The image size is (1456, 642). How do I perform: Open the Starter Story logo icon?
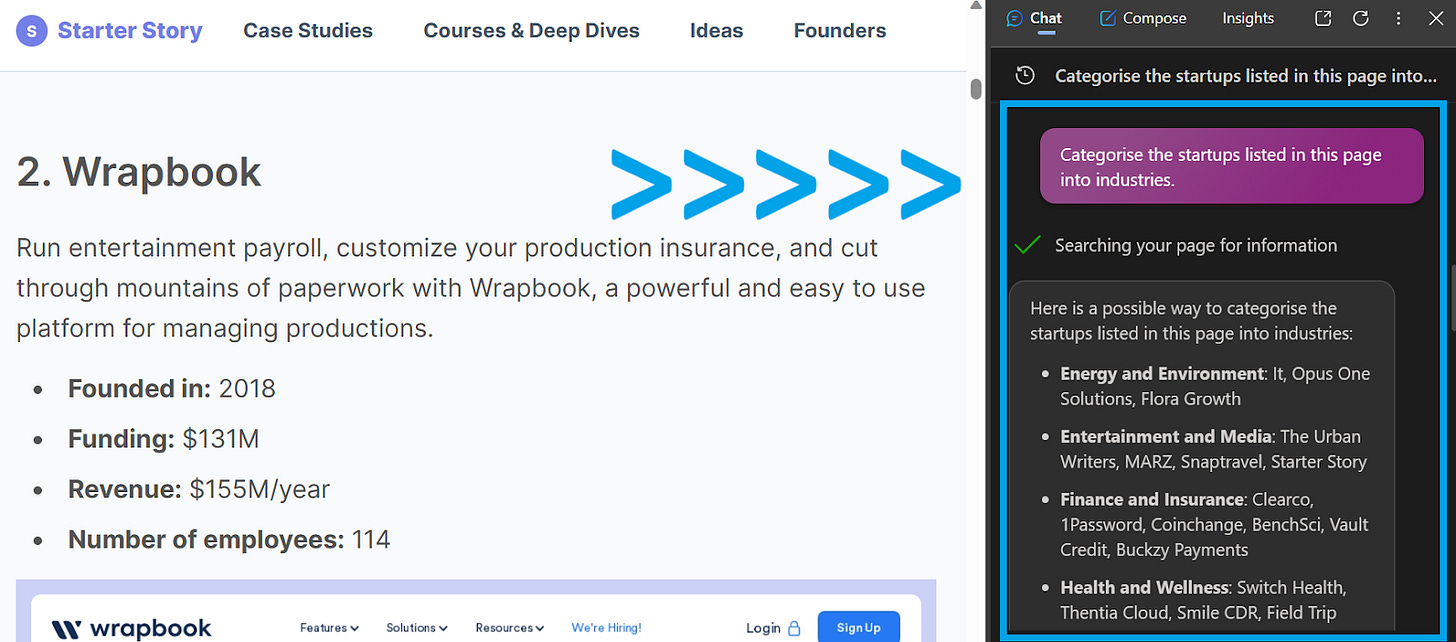point(32,31)
